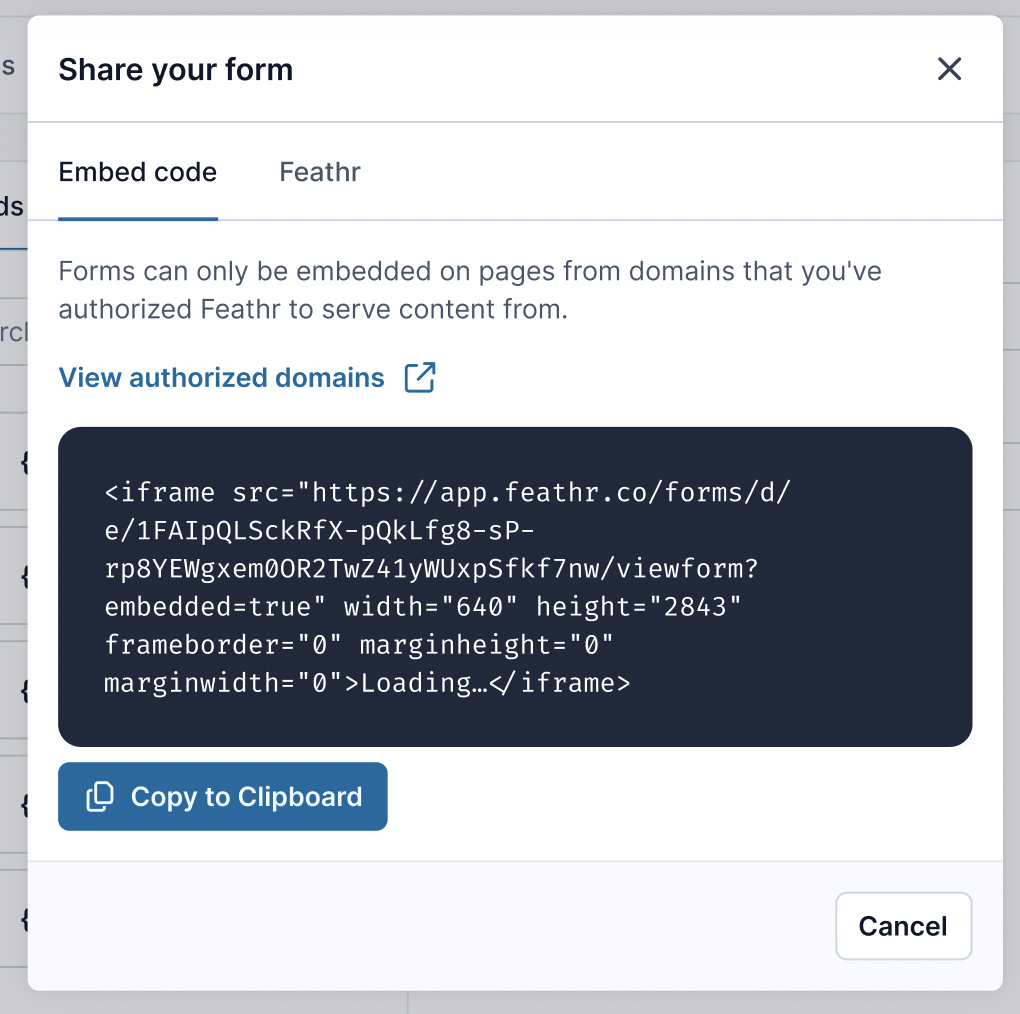Click the code line with width="640" height="2843"
1020x1014 pixels.
423,607
